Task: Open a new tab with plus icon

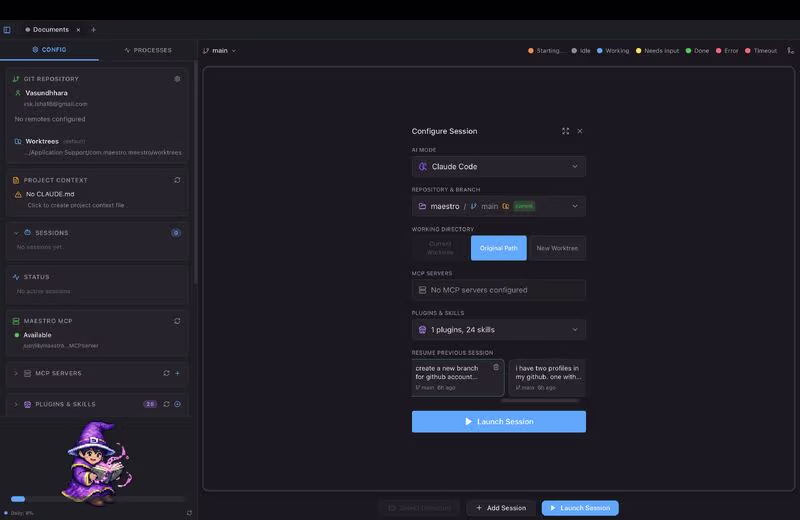Action: [x=93, y=30]
